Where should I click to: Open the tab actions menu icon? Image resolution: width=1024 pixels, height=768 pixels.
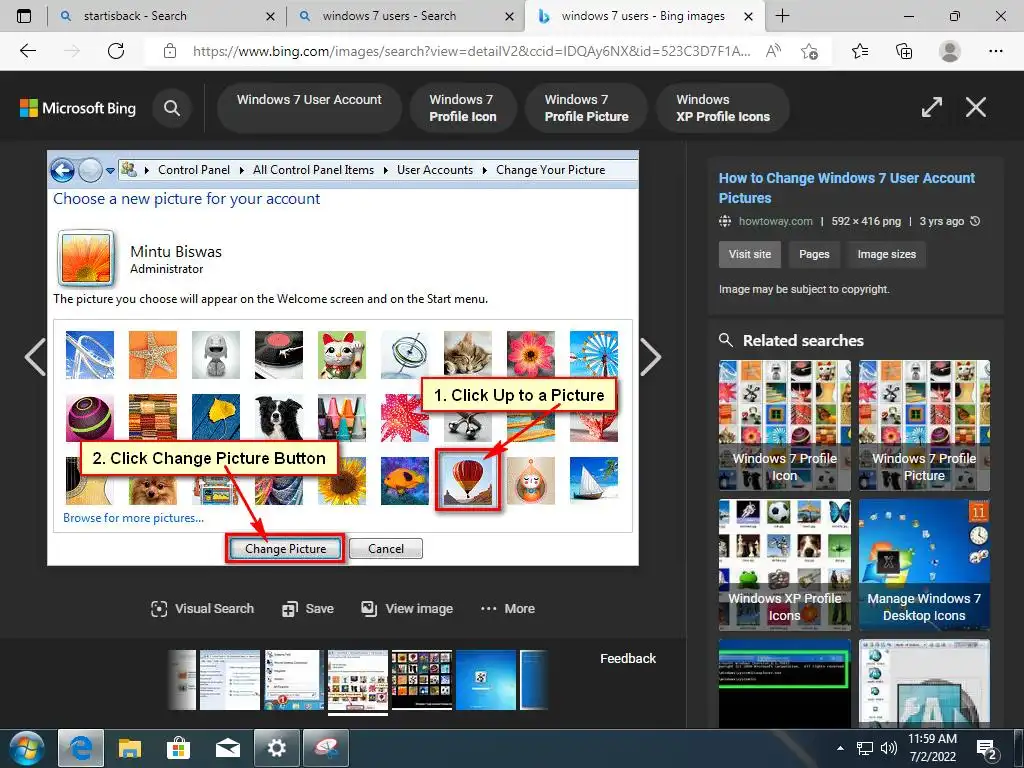(24, 16)
